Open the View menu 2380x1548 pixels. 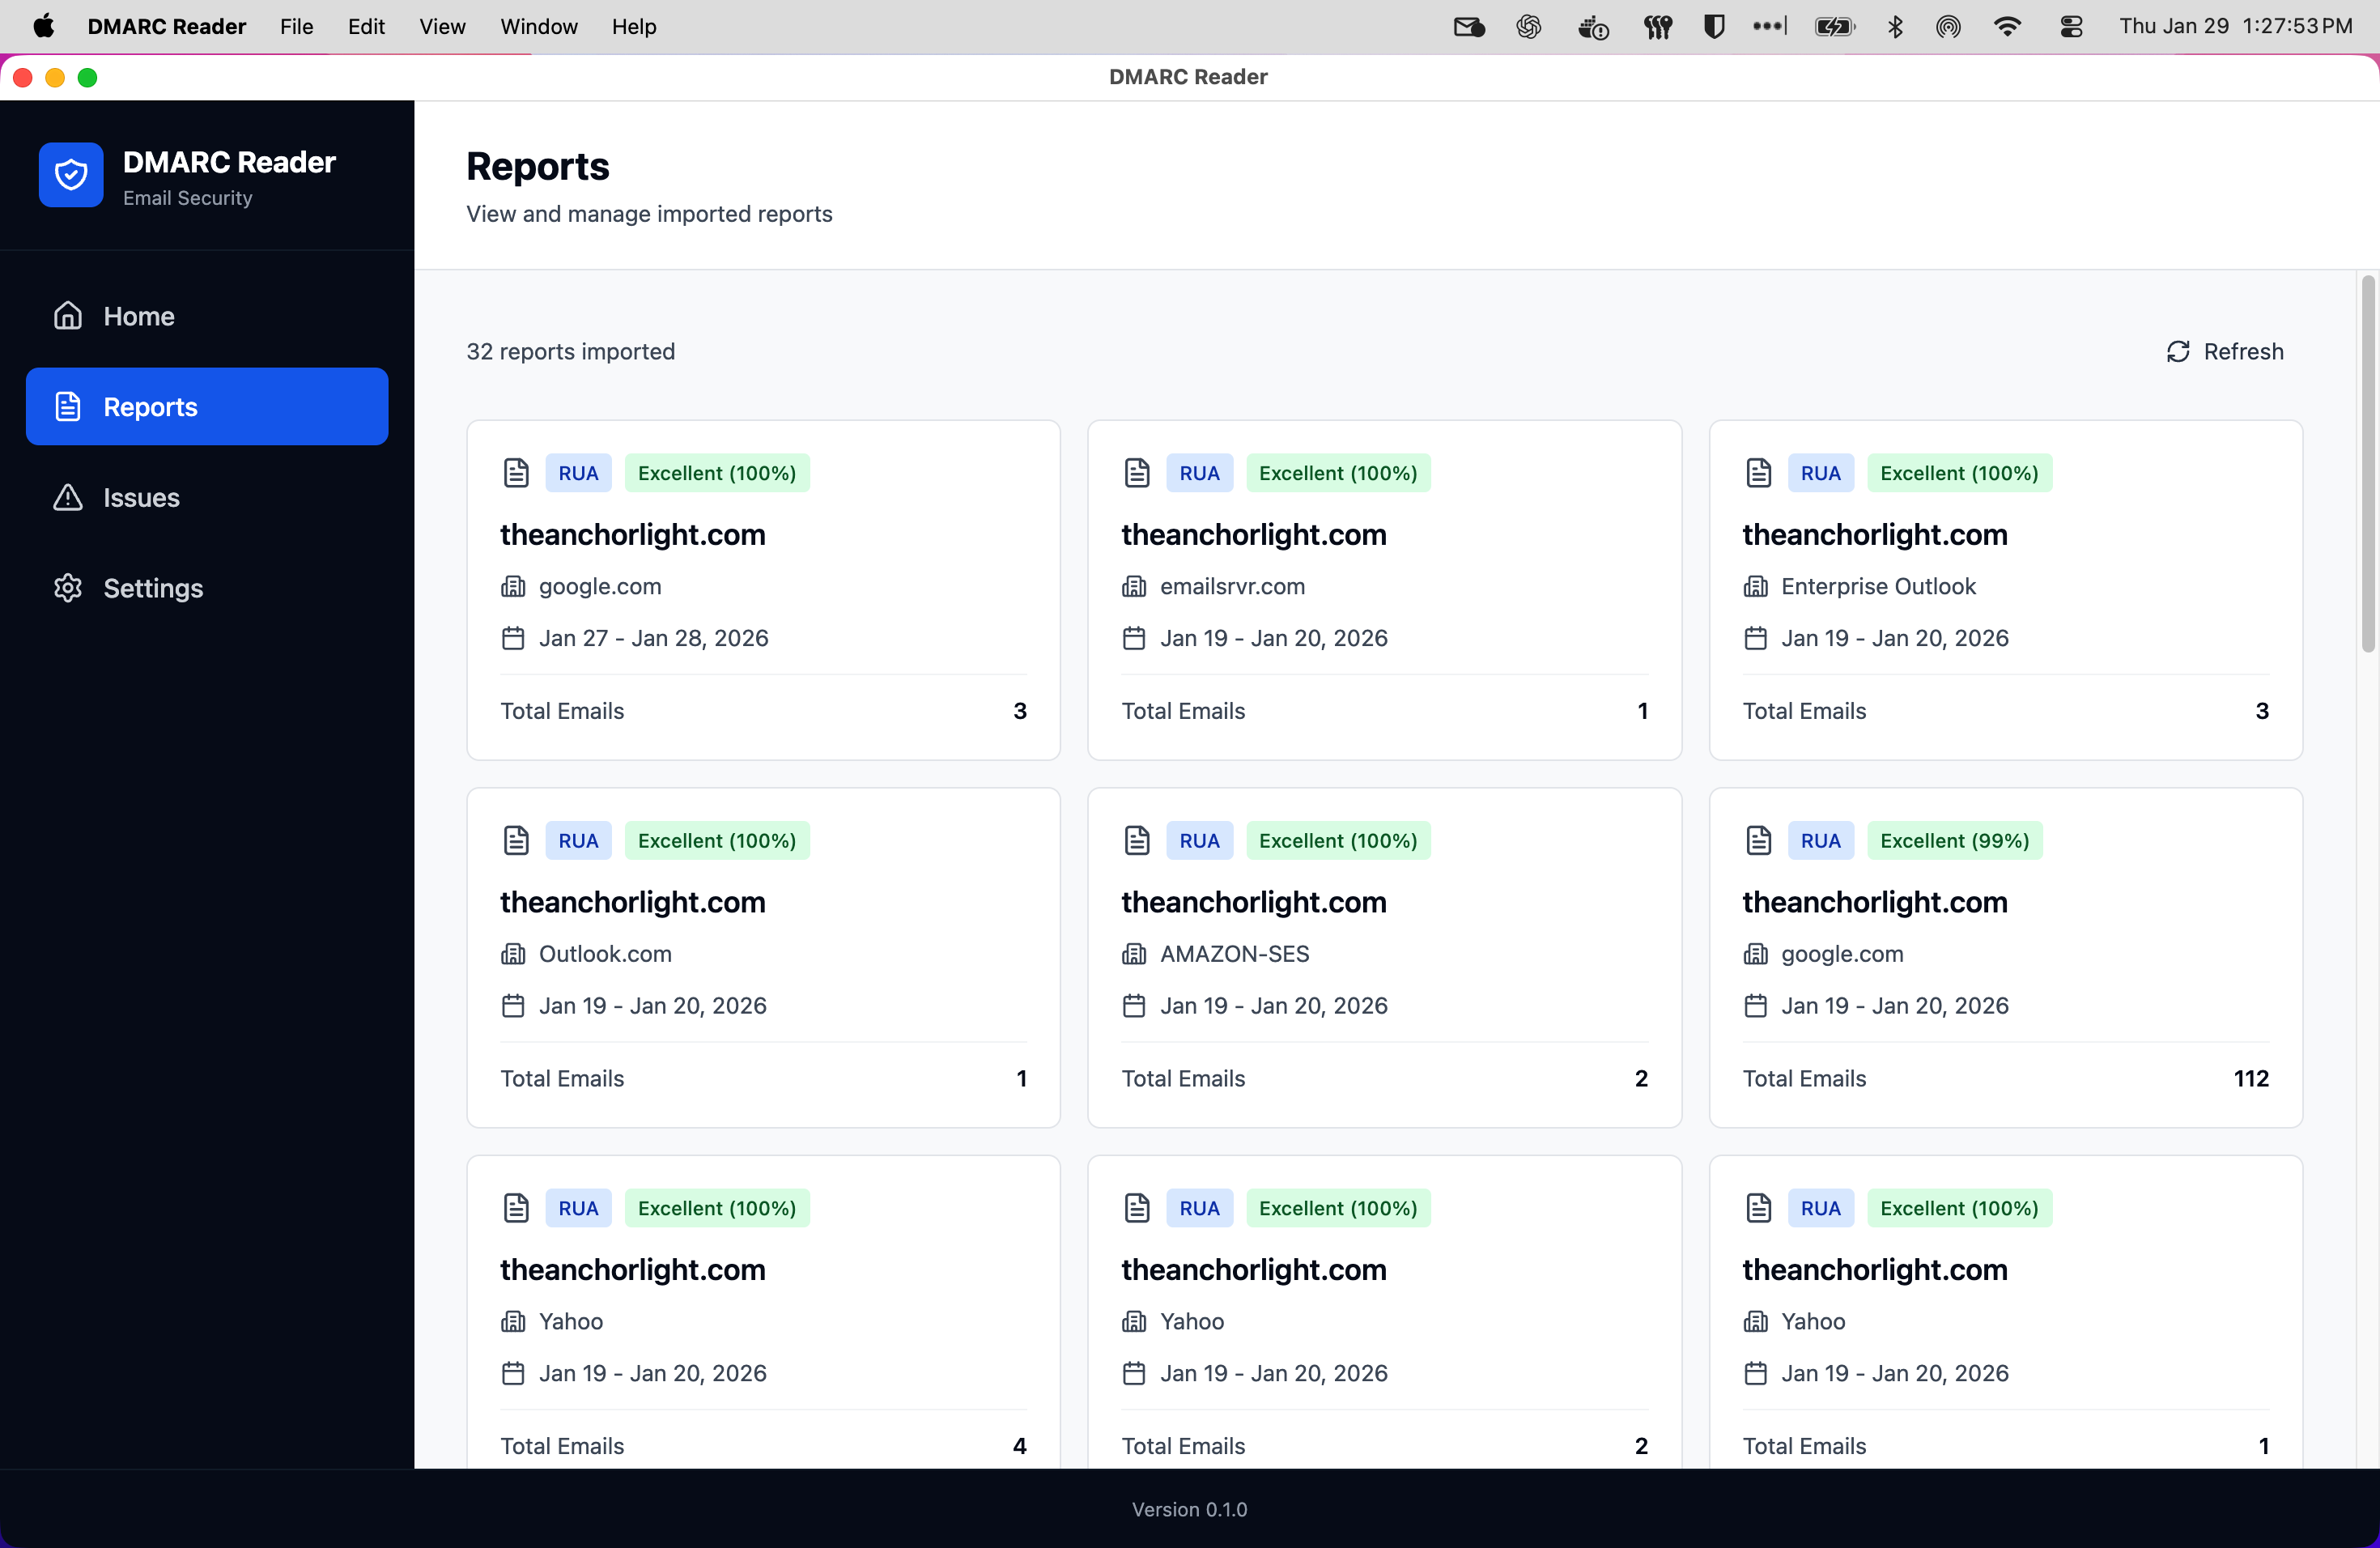point(442,27)
